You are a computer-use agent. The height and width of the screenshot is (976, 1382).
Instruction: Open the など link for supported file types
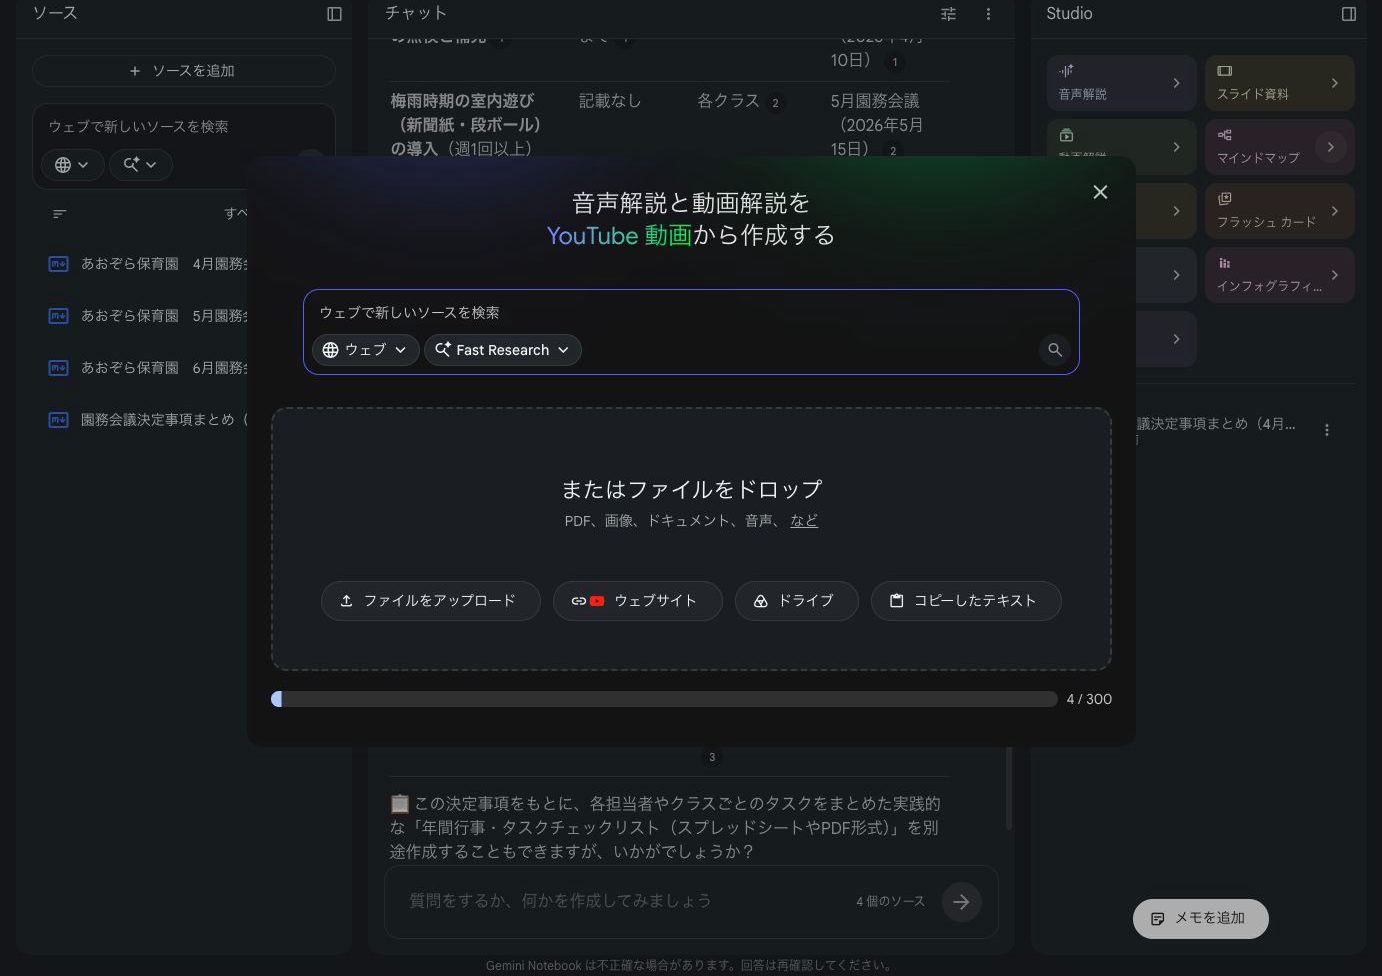[804, 521]
